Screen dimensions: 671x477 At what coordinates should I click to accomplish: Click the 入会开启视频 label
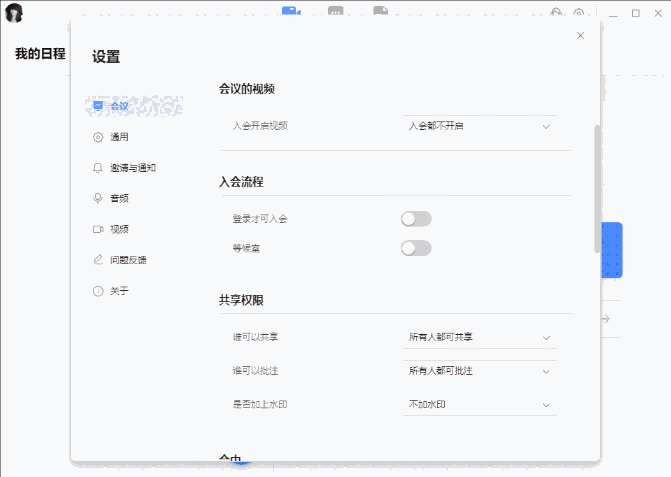(260, 126)
